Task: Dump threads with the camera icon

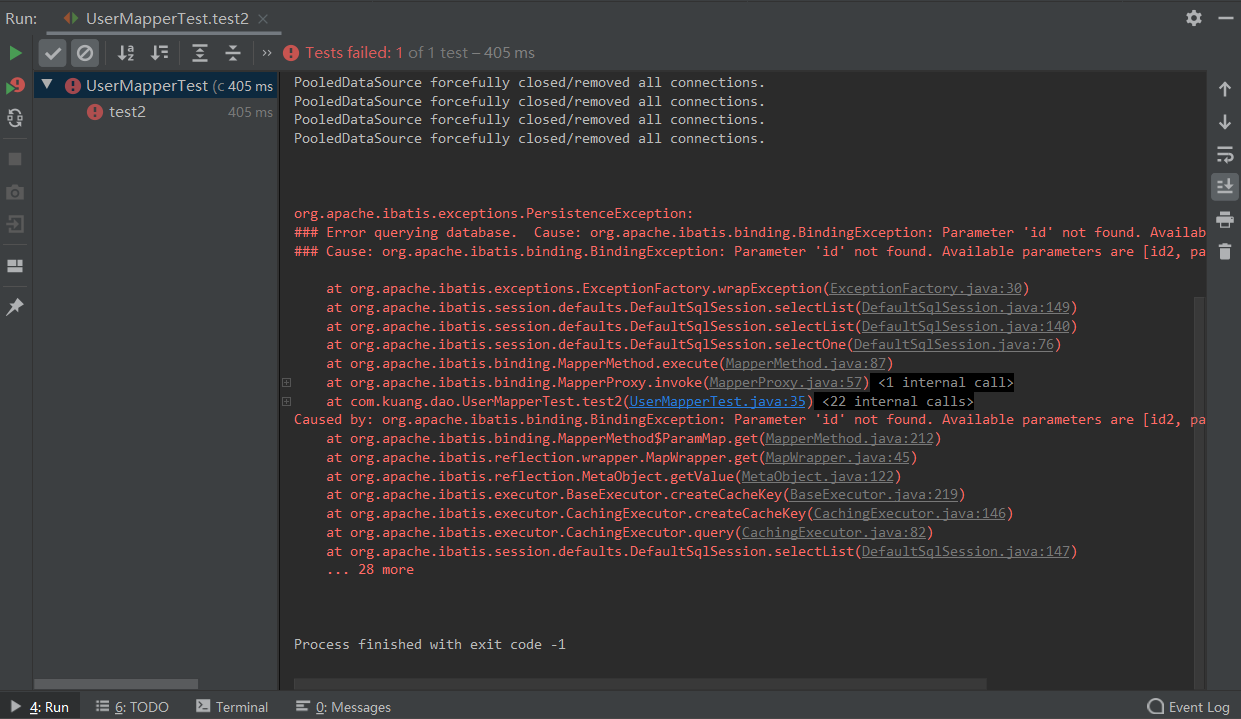Action: point(15,192)
